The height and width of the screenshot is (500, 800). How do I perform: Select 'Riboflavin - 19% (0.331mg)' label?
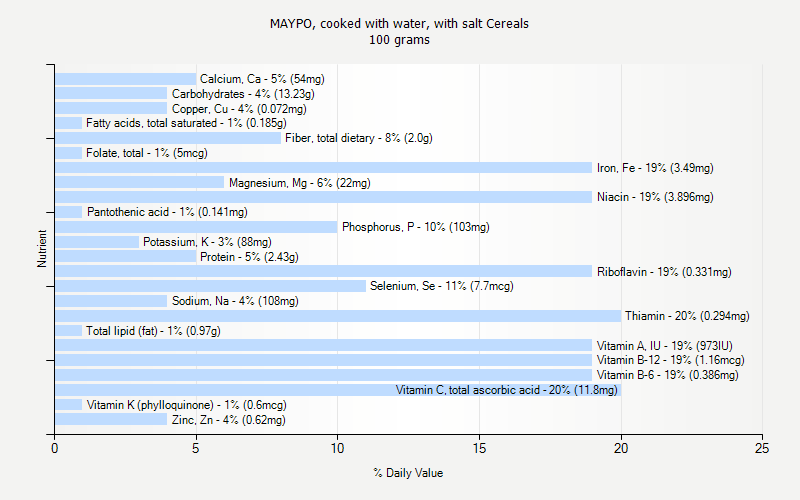coord(664,272)
